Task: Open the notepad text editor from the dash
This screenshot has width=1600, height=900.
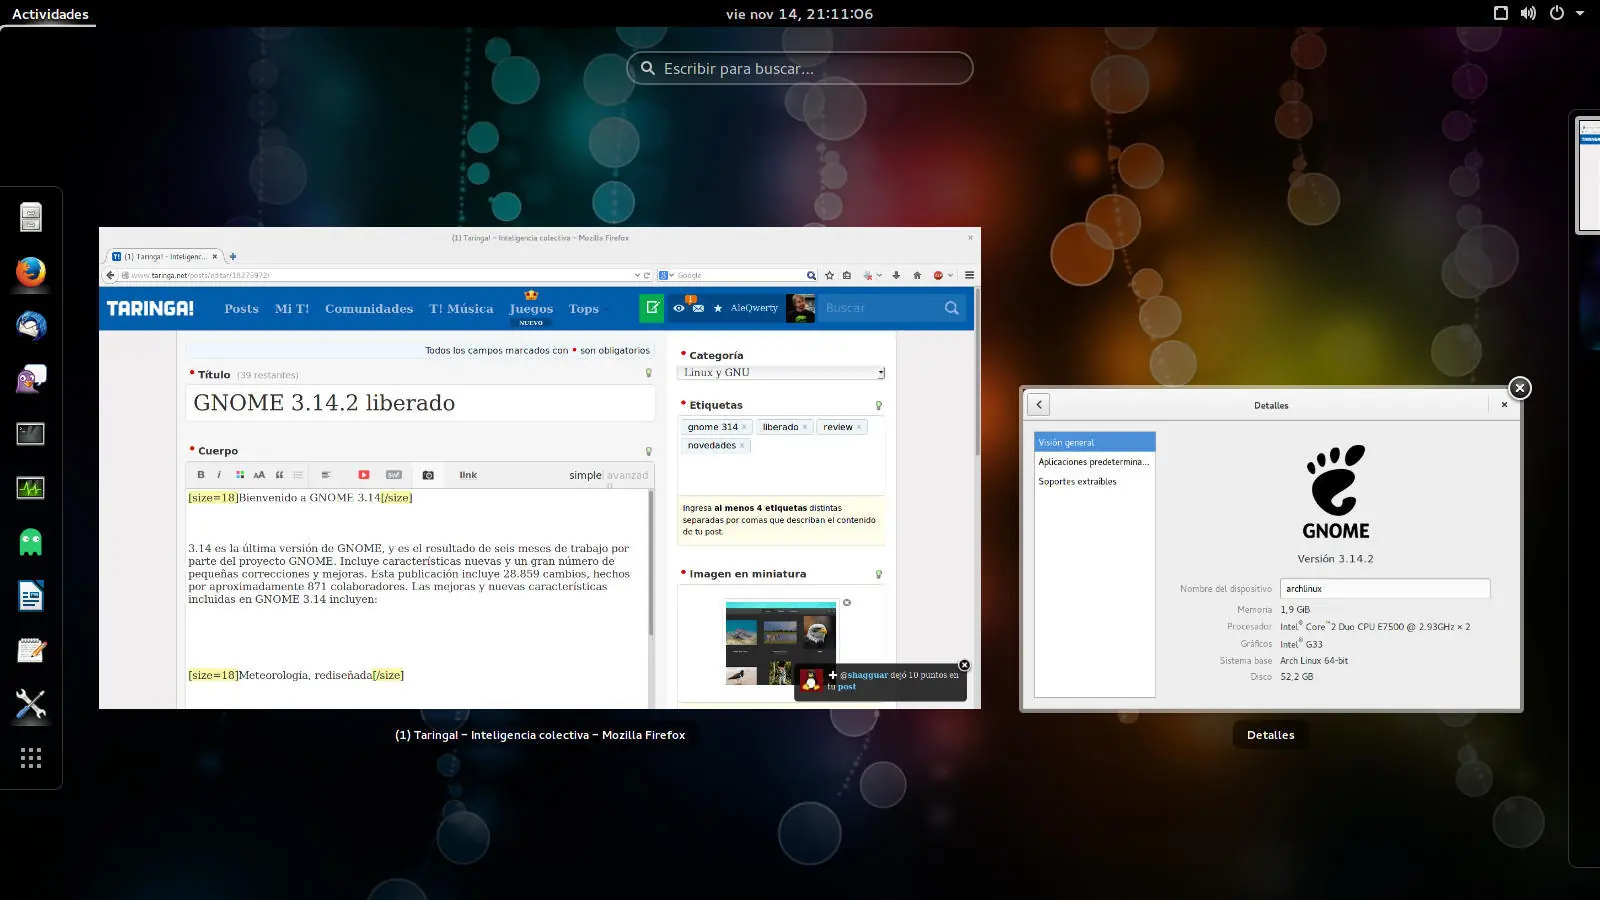Action: tap(31, 650)
